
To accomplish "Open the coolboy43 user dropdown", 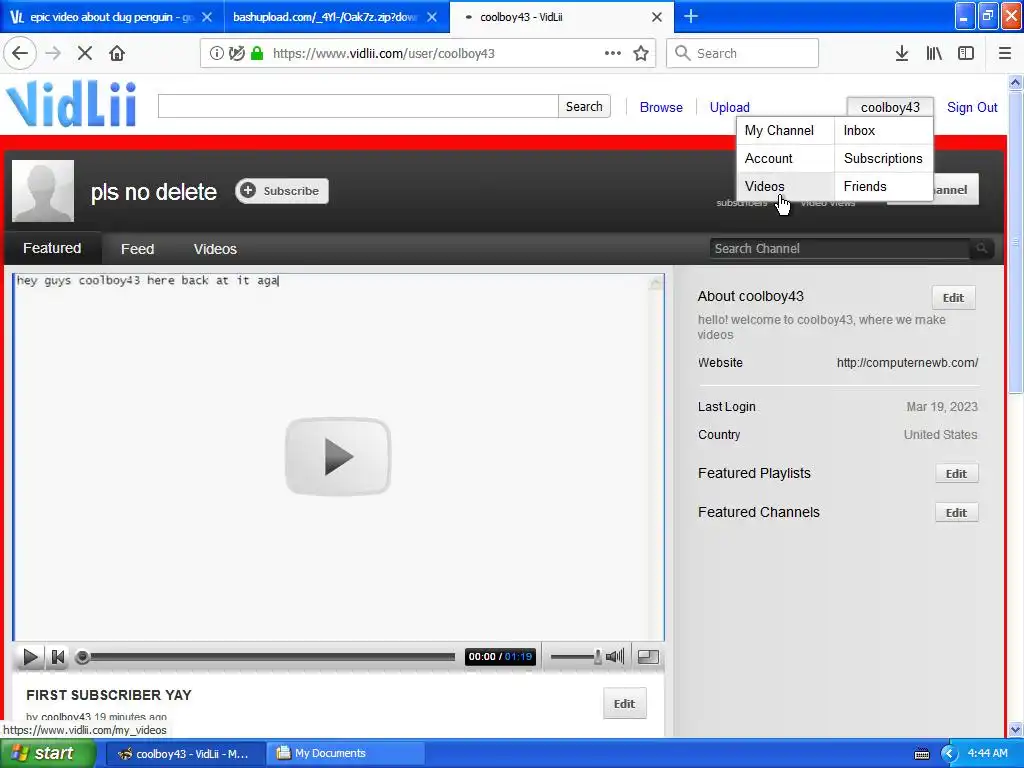I will (x=889, y=107).
